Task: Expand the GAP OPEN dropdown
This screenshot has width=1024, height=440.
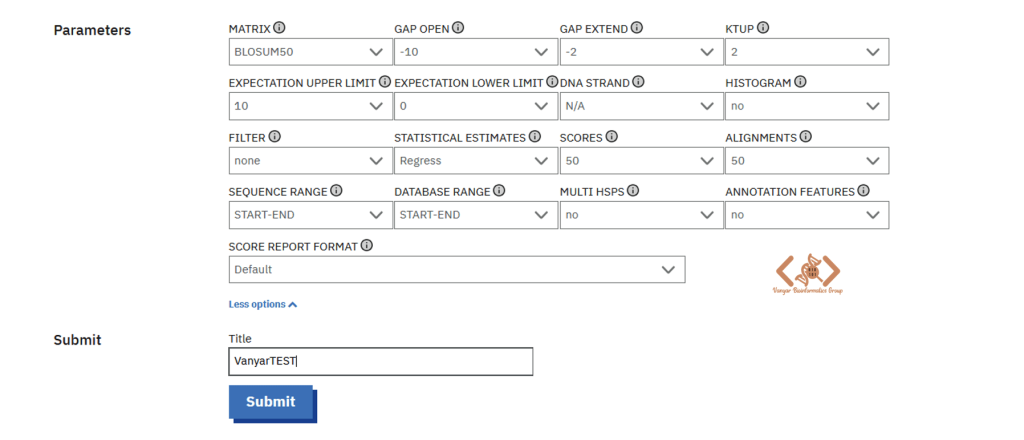Action: point(475,52)
